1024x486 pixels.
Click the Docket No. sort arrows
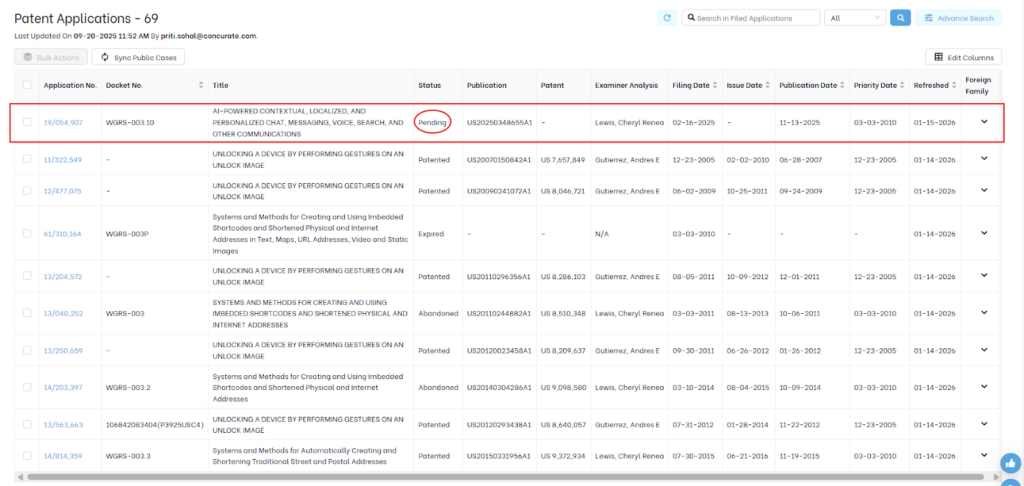point(201,85)
